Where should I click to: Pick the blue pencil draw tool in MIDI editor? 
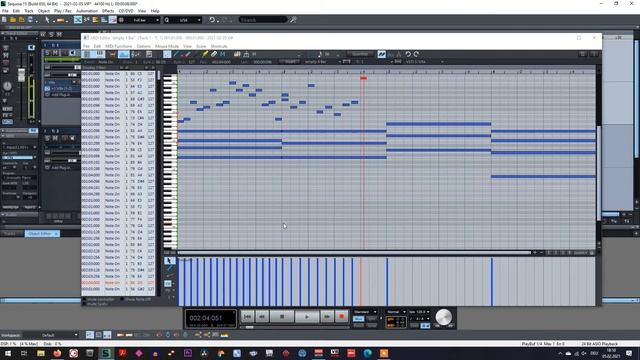tap(176, 54)
